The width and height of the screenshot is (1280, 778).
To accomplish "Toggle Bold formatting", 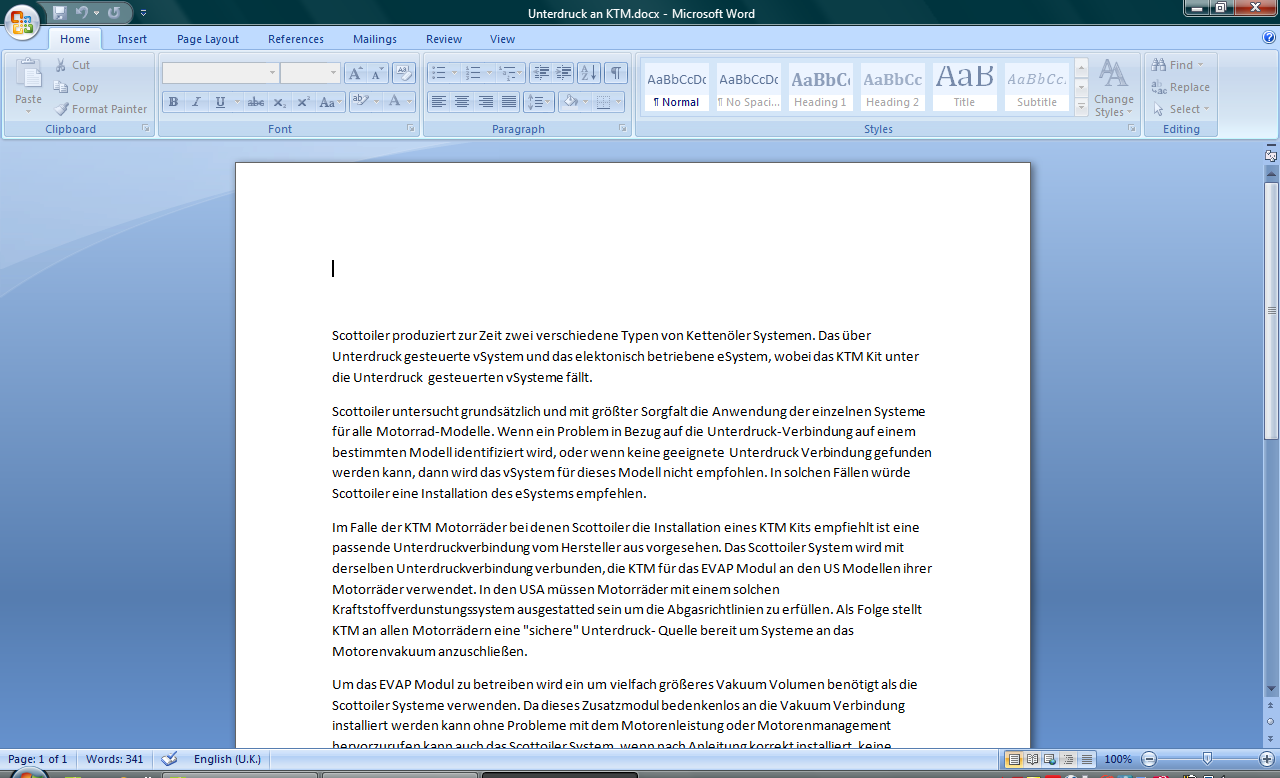I will tap(173, 102).
